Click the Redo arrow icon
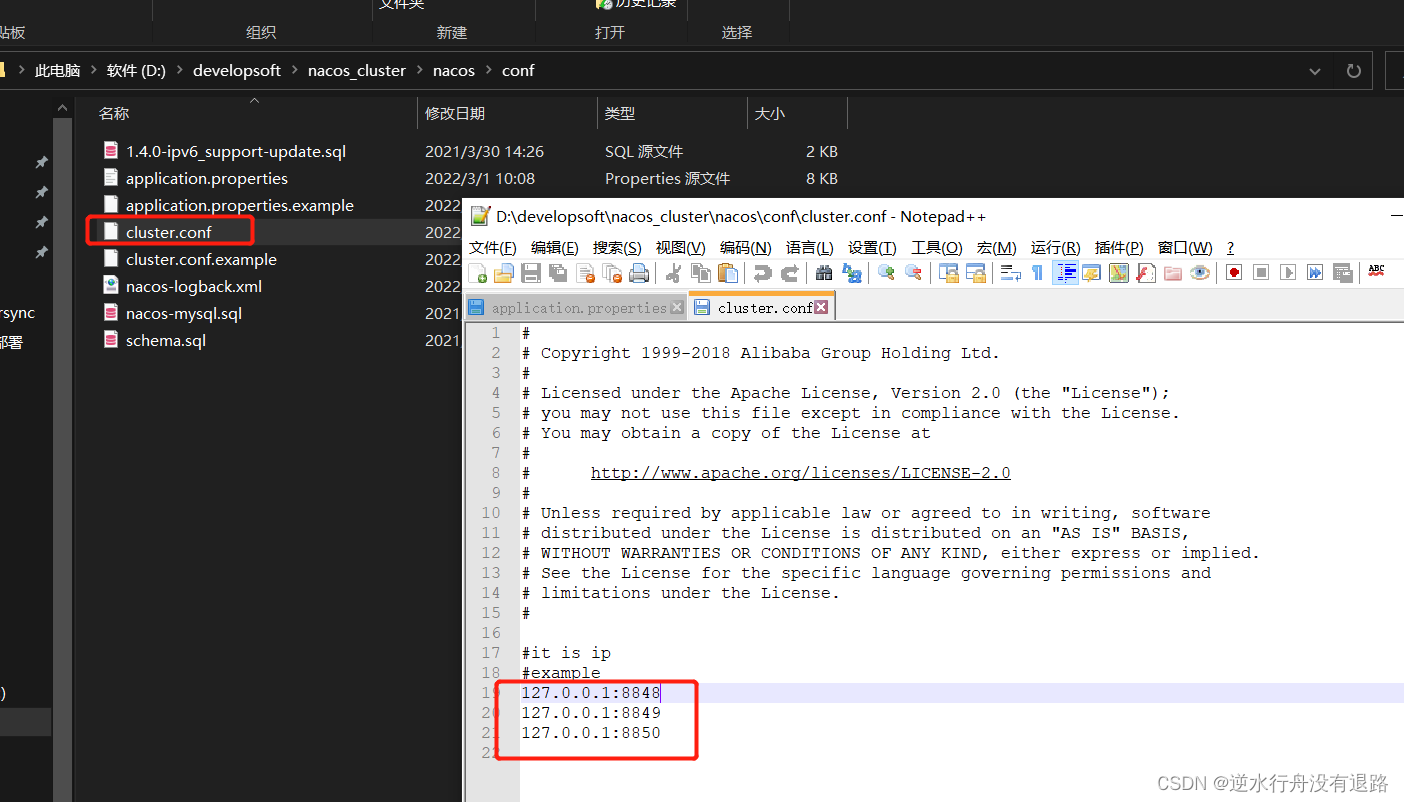The image size is (1404, 802). (x=789, y=272)
